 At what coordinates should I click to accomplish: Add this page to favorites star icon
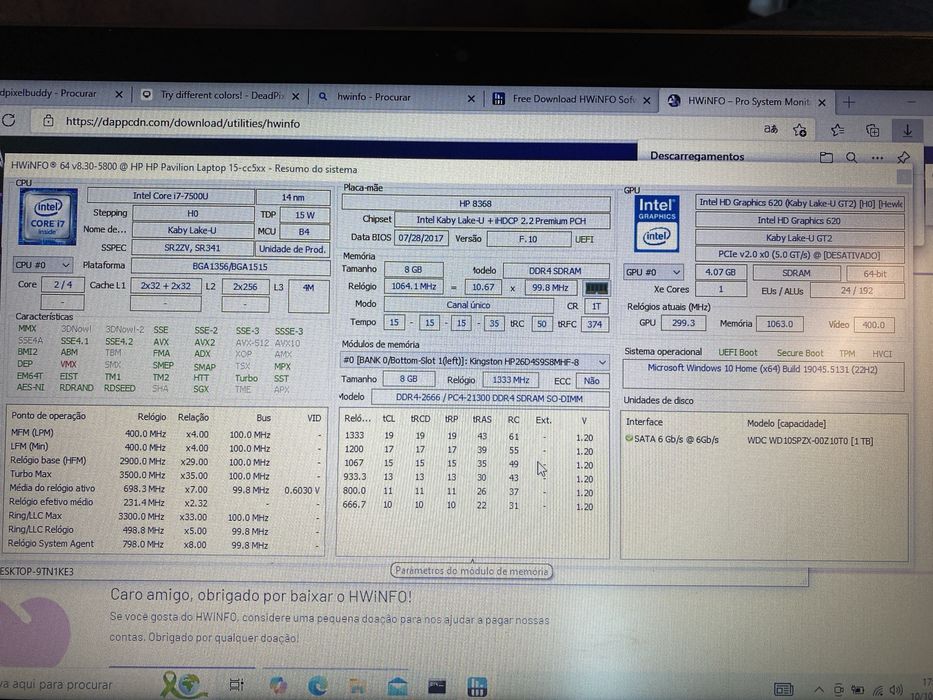click(800, 129)
